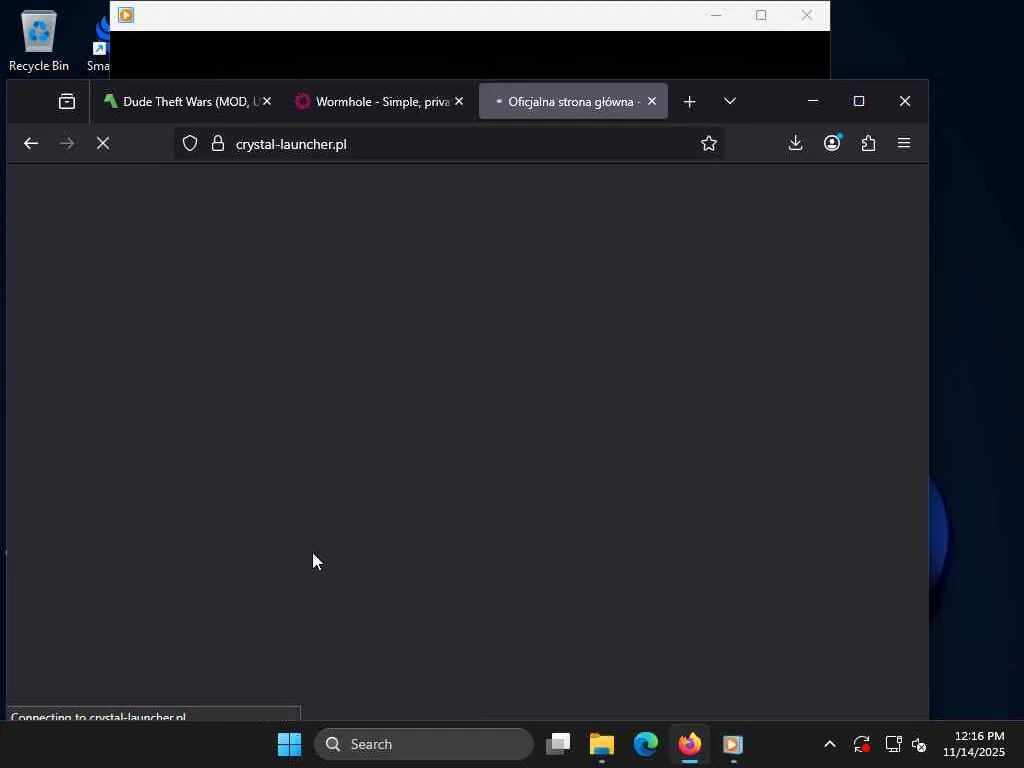1024x768 pixels.
Task: Close the Firefox window
Action: (x=904, y=101)
